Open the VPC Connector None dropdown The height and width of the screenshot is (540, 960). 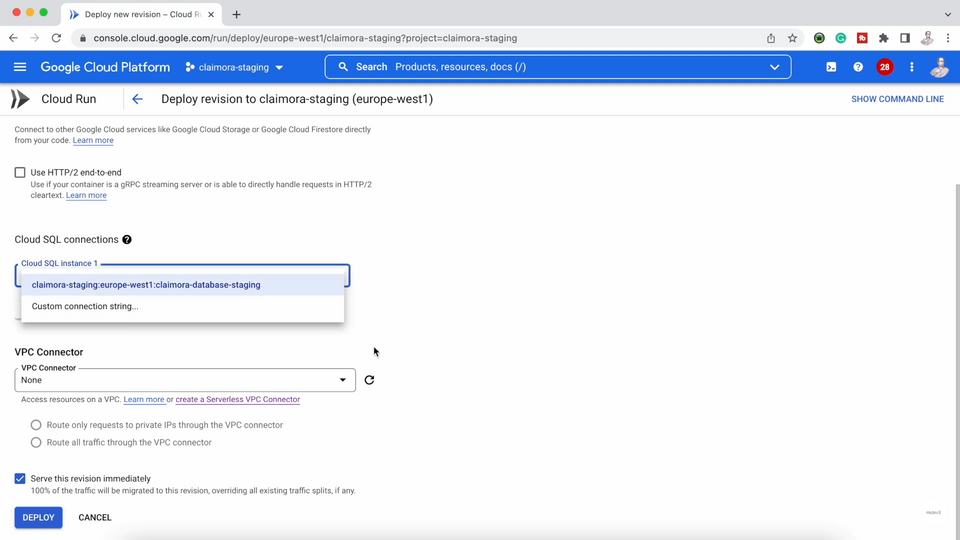point(185,380)
